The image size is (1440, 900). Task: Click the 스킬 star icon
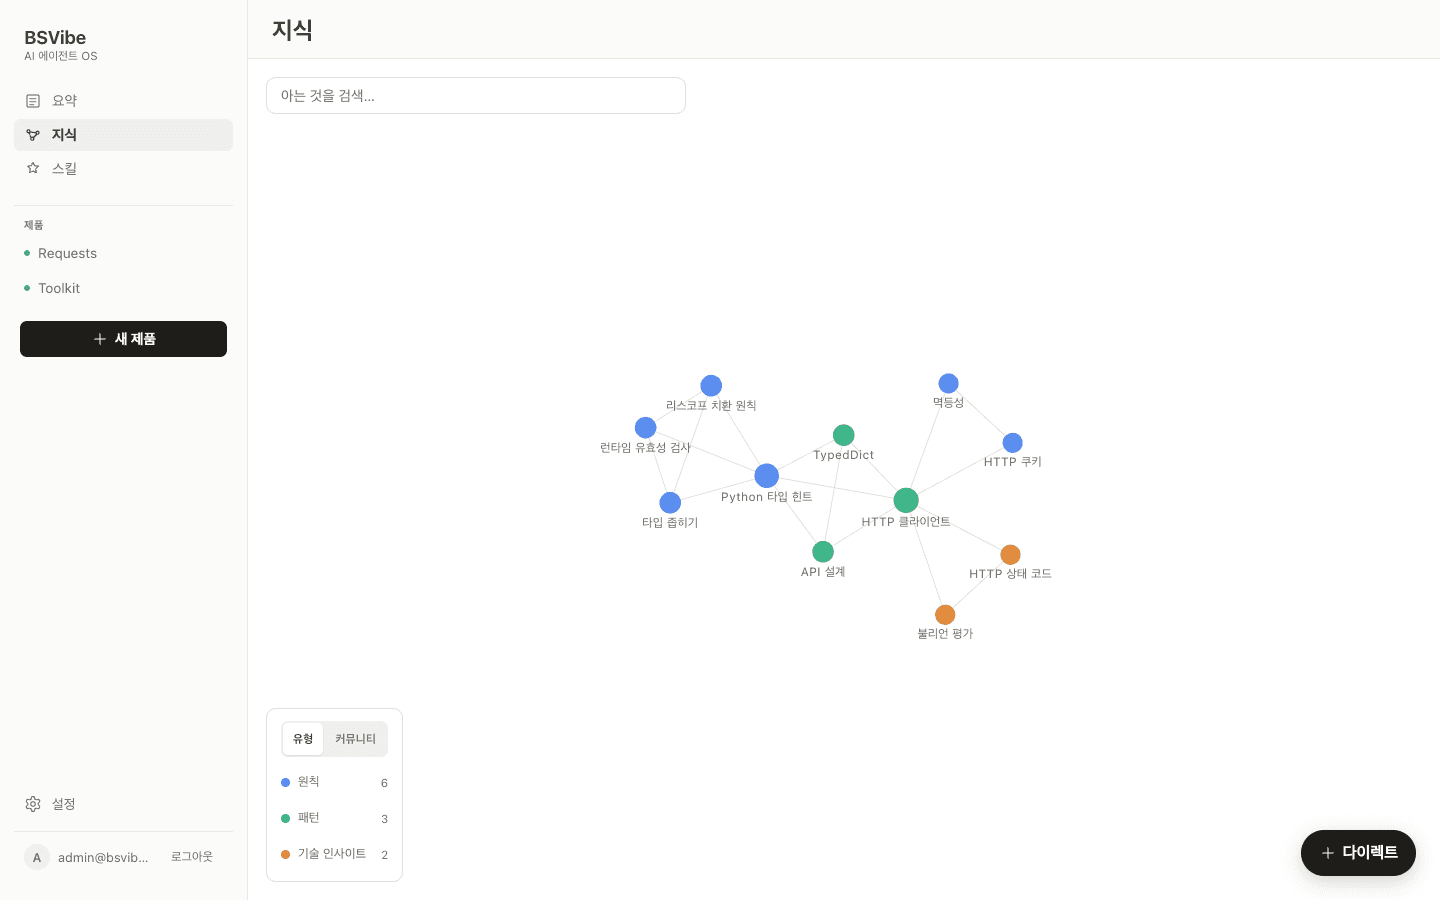point(33,169)
